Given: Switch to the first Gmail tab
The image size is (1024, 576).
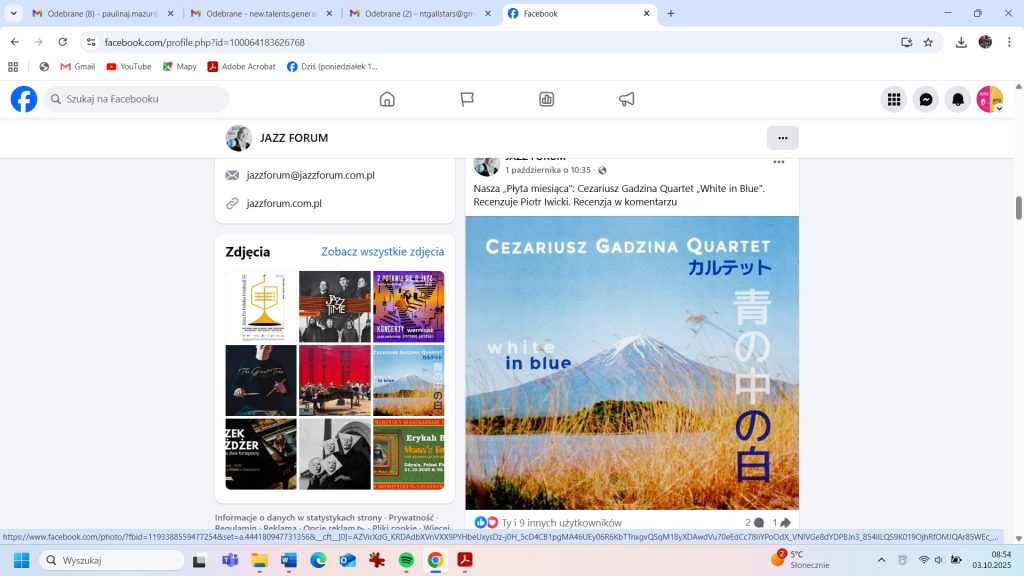Looking at the screenshot, I should pos(100,13).
